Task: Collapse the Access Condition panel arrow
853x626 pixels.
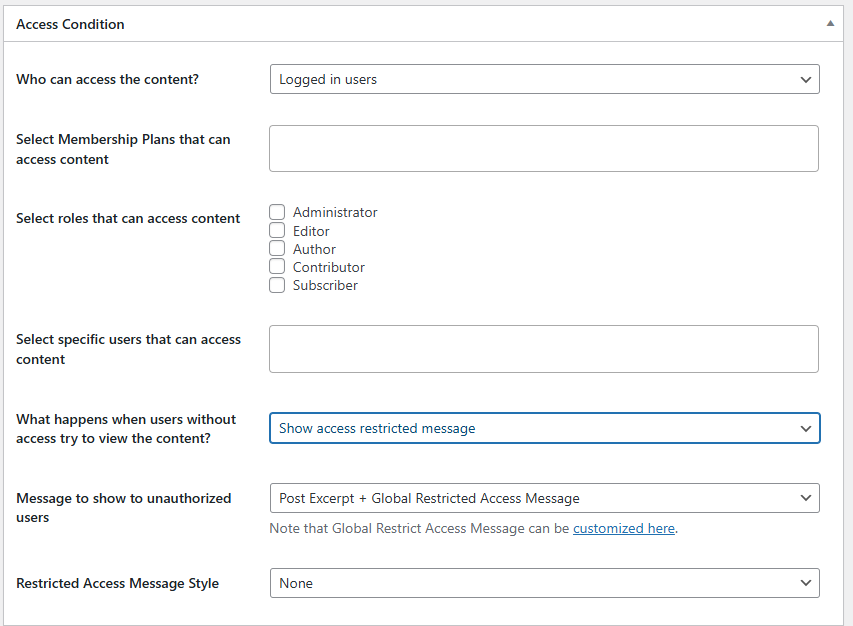Action: coord(829,23)
